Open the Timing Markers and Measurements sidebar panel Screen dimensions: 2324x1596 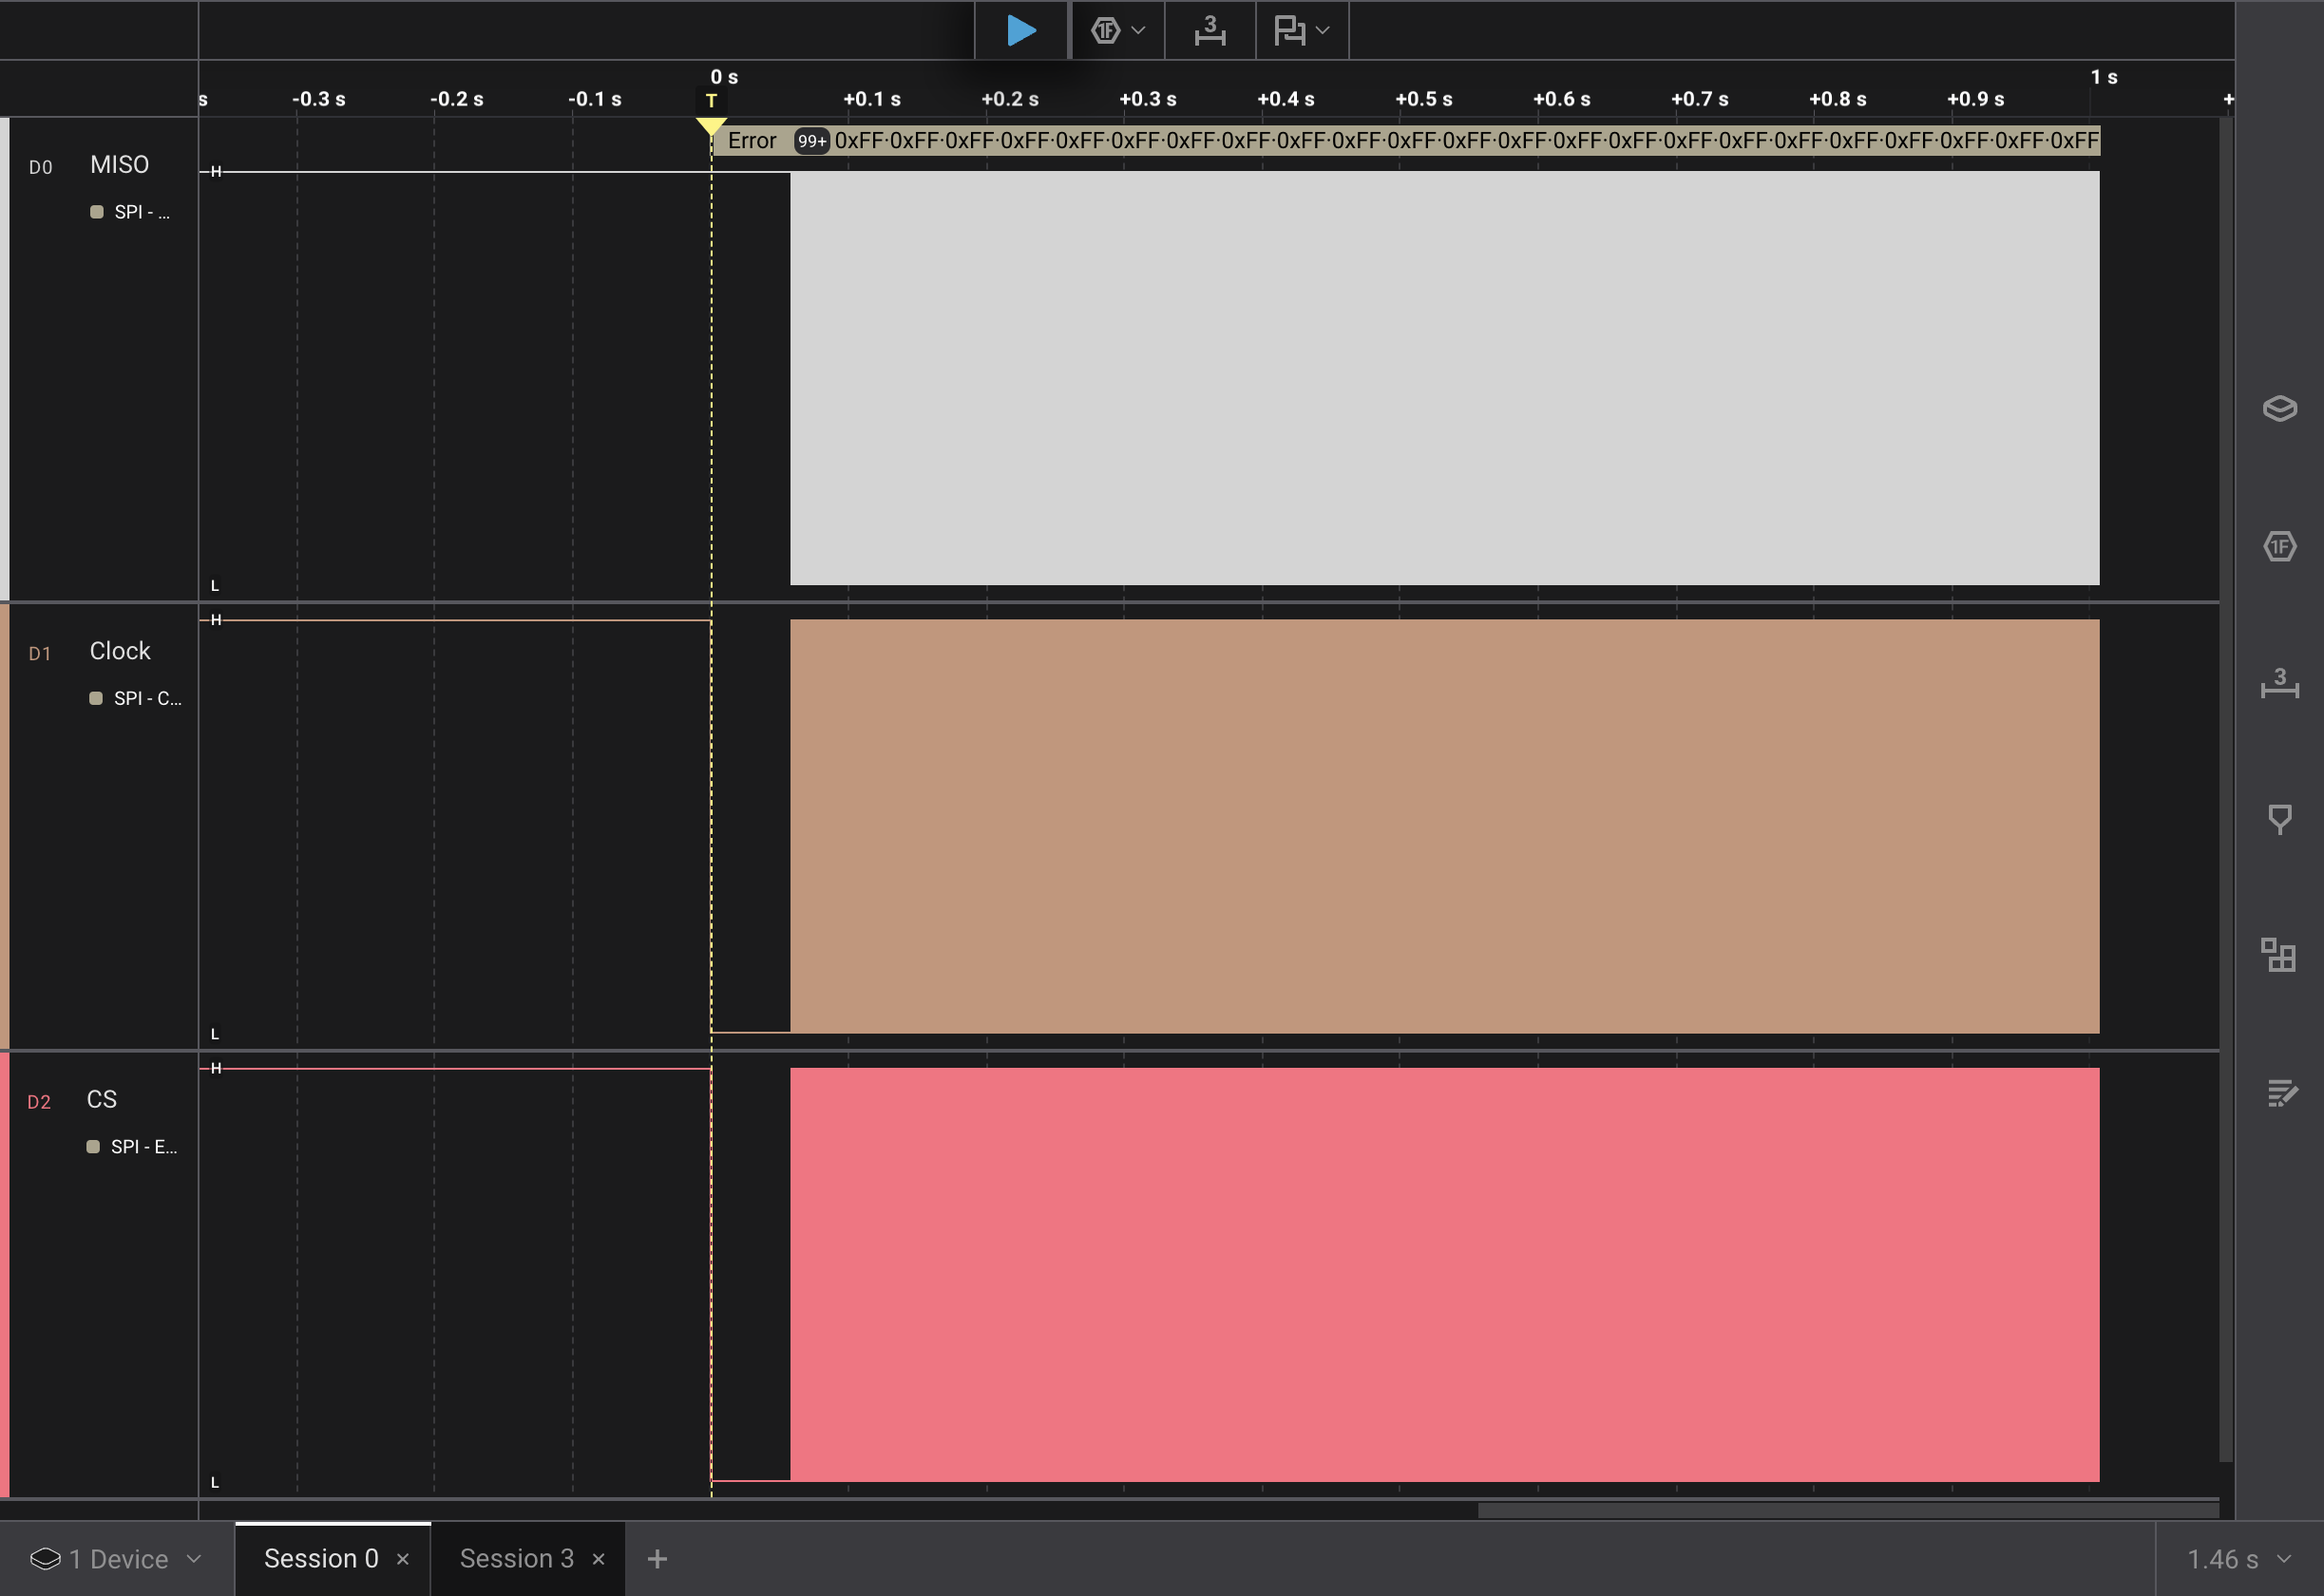2279,683
